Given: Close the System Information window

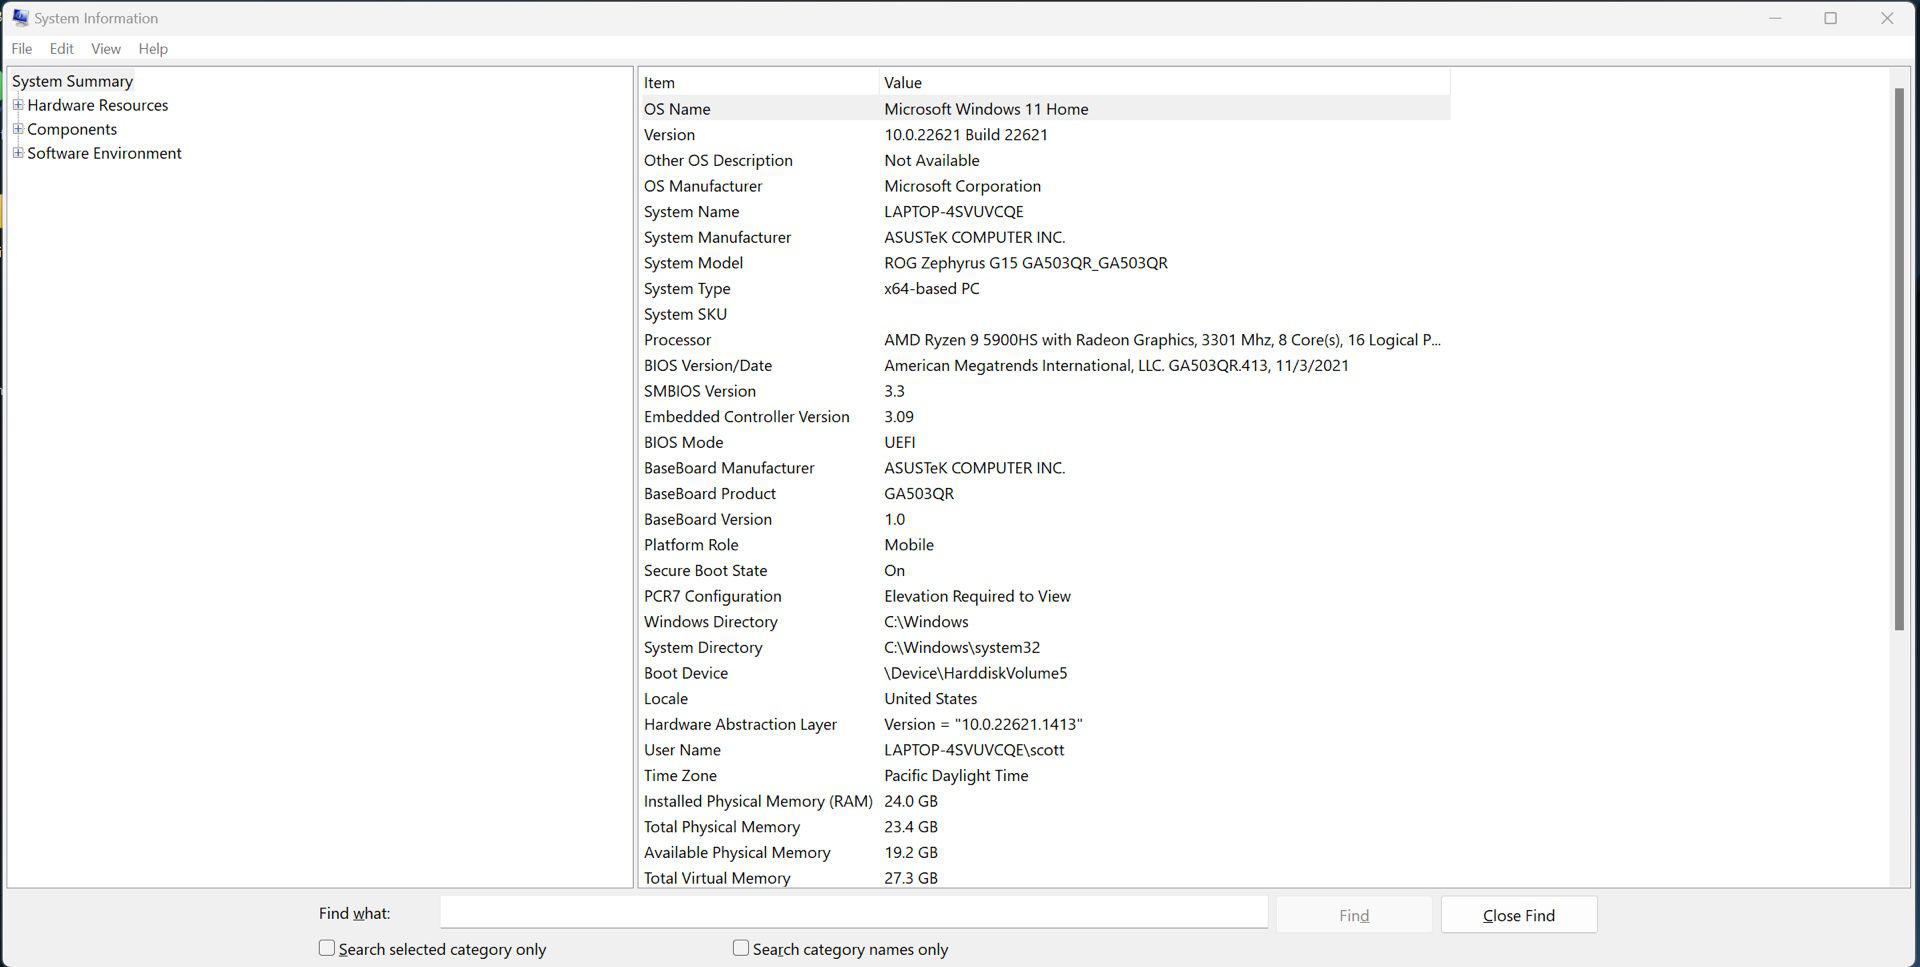Looking at the screenshot, I should (1887, 18).
